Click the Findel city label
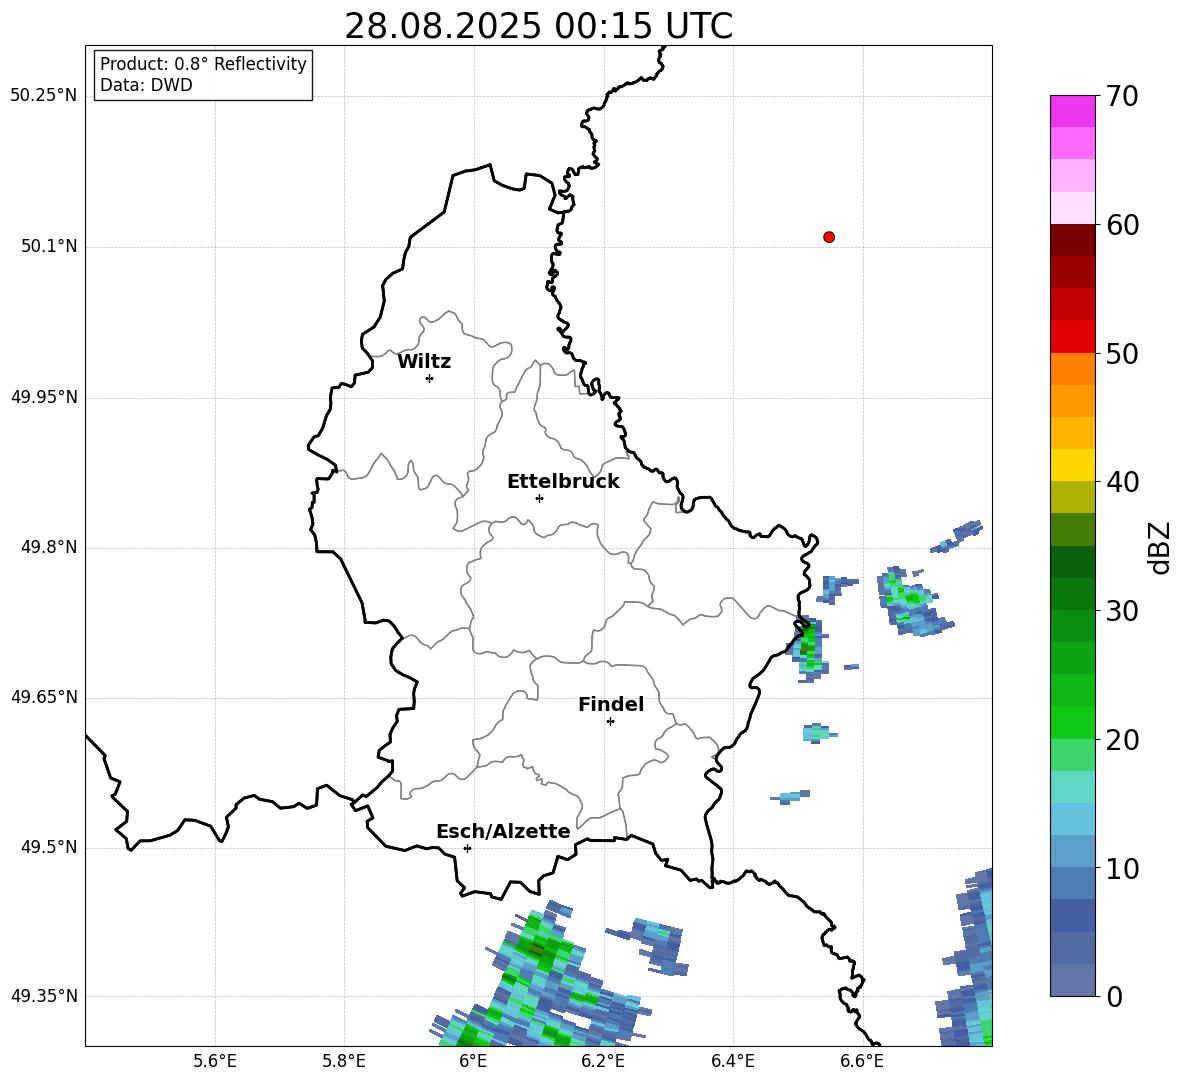 tap(611, 704)
